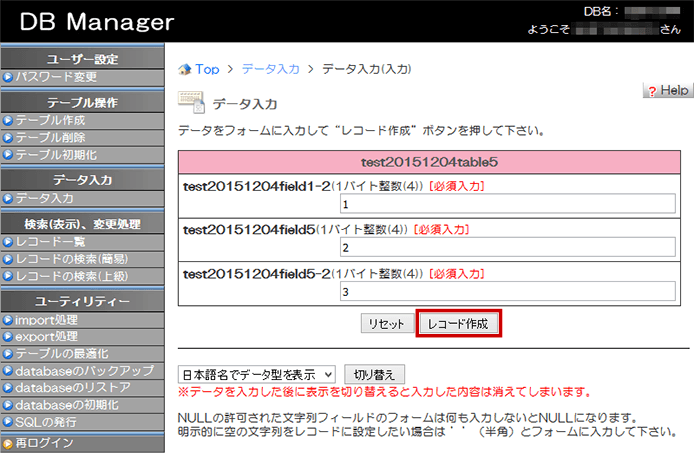Open the Help button
Screen dimensions: 694x453
pyautogui.click(x=666, y=91)
